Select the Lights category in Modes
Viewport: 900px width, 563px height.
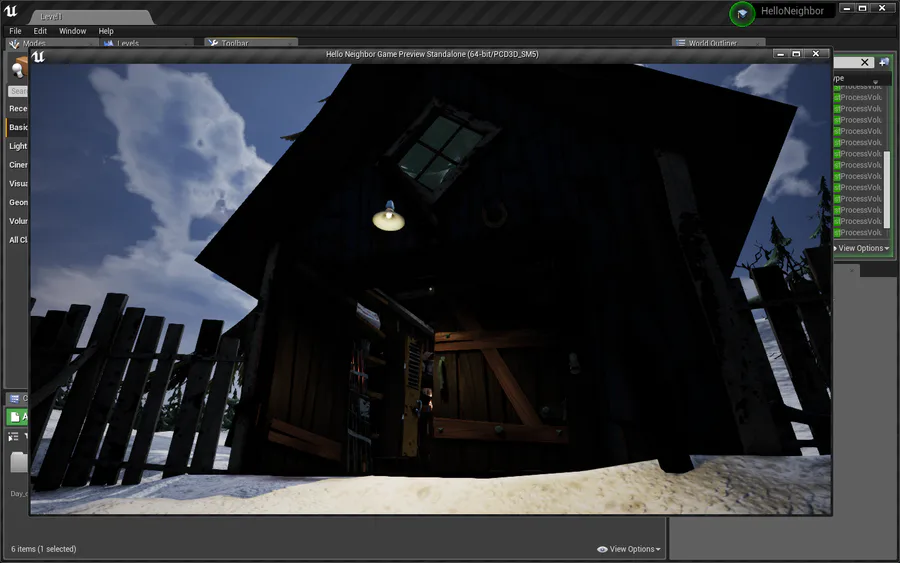coord(17,146)
